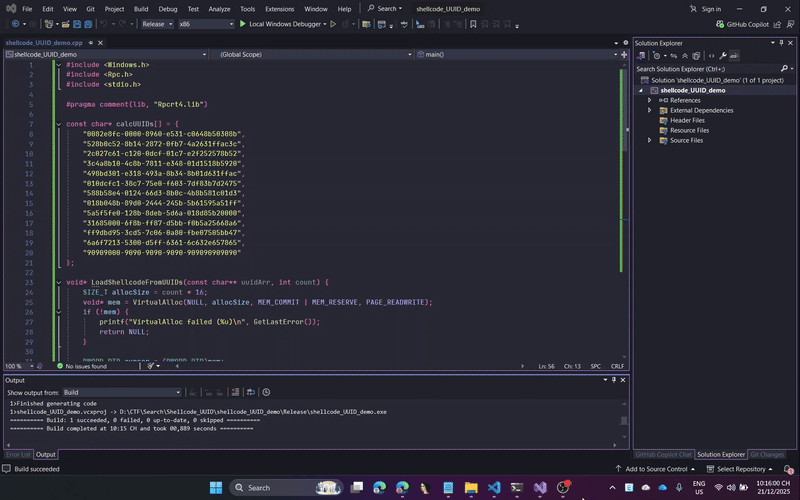The width and height of the screenshot is (800, 500).
Task: Open the x86 platform dropdown
Action: (x=203, y=23)
